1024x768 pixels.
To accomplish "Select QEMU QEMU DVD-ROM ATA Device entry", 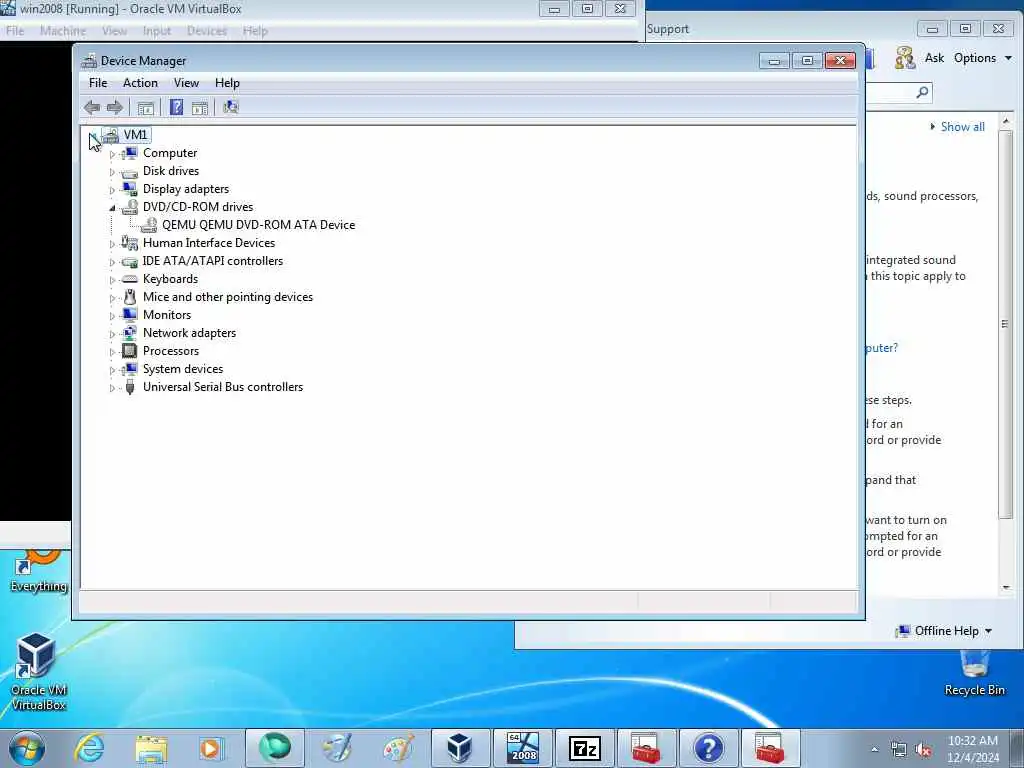I will tap(258, 225).
